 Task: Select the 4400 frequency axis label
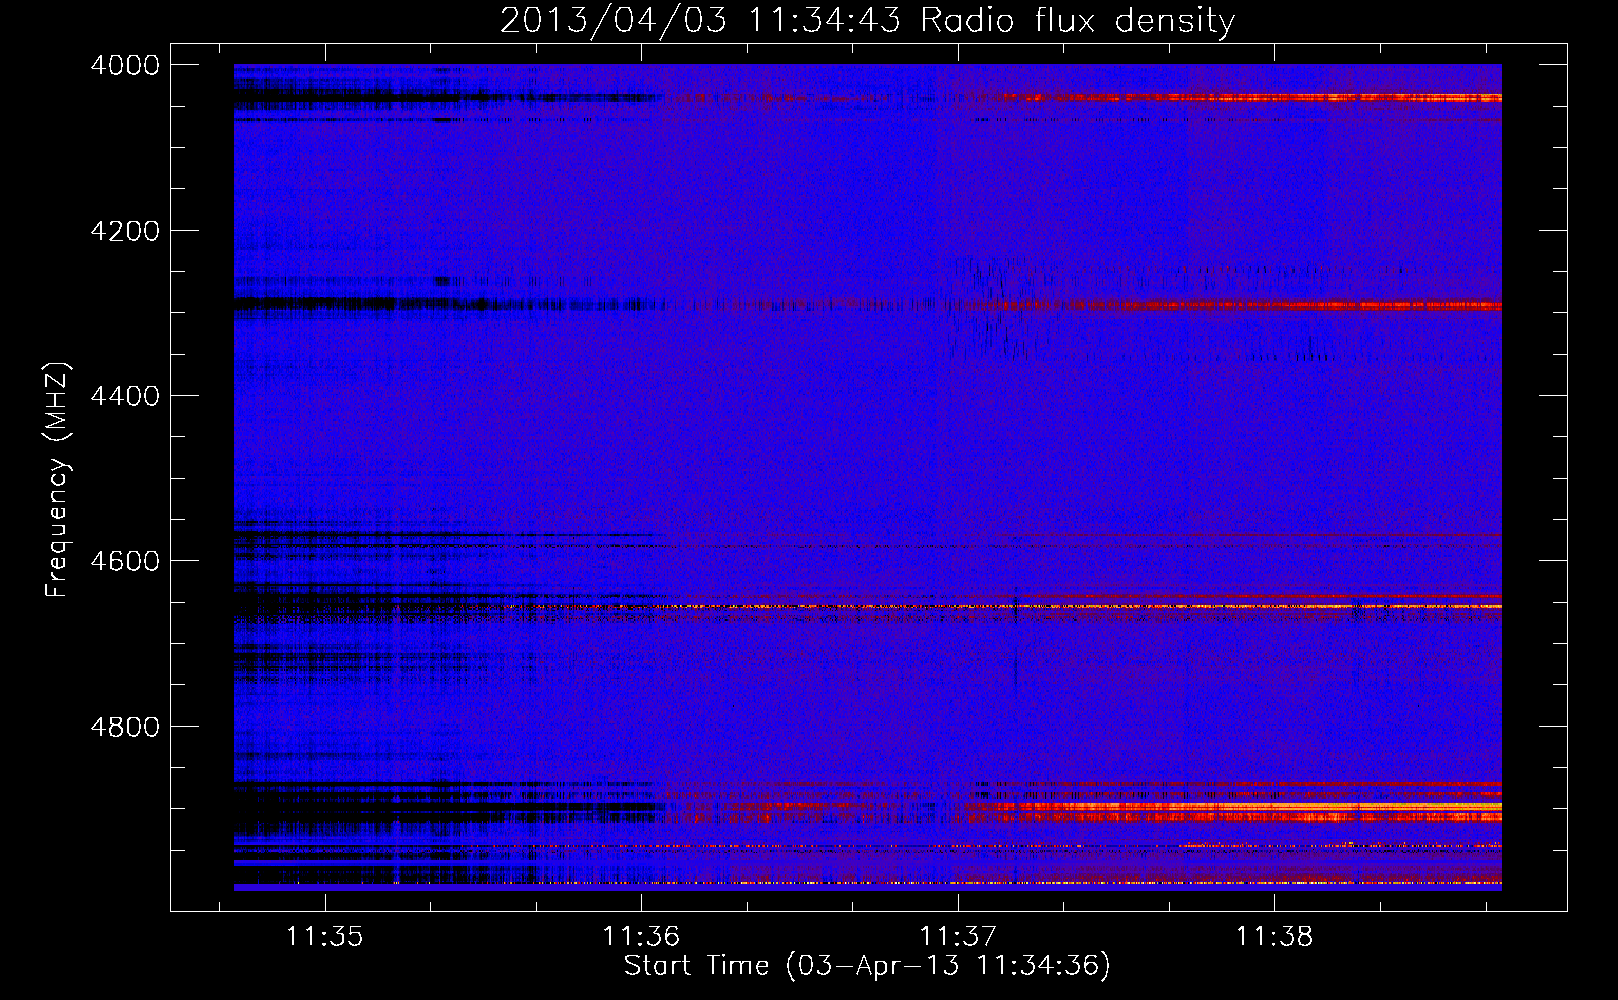[x=125, y=396]
